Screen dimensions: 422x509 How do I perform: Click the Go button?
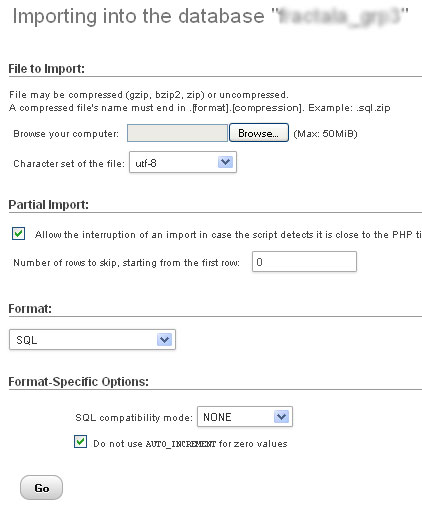point(41,488)
